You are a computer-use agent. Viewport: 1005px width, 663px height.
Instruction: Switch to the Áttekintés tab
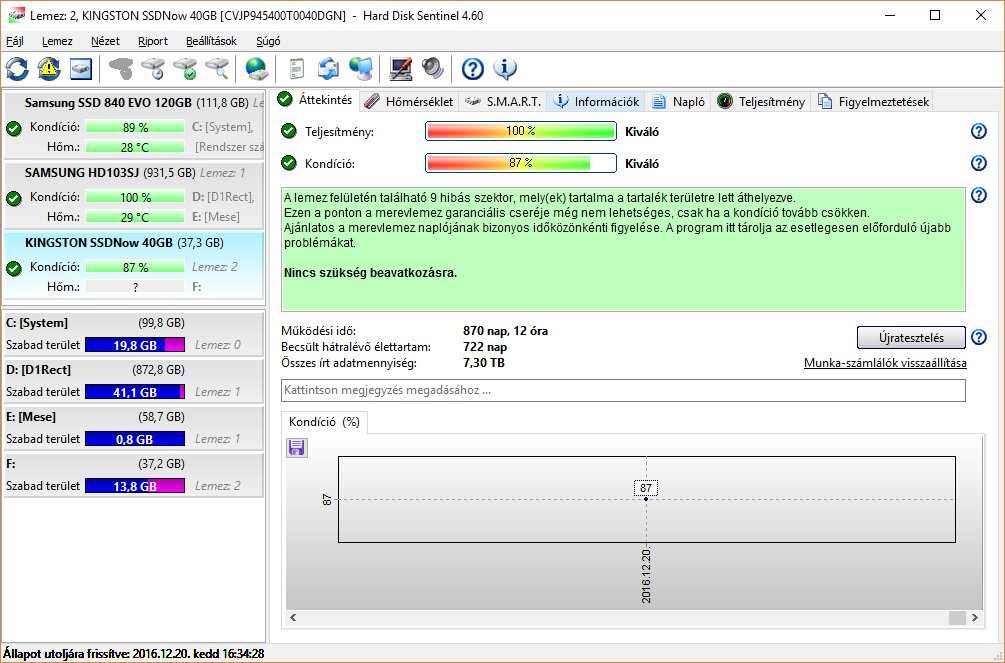[315, 99]
